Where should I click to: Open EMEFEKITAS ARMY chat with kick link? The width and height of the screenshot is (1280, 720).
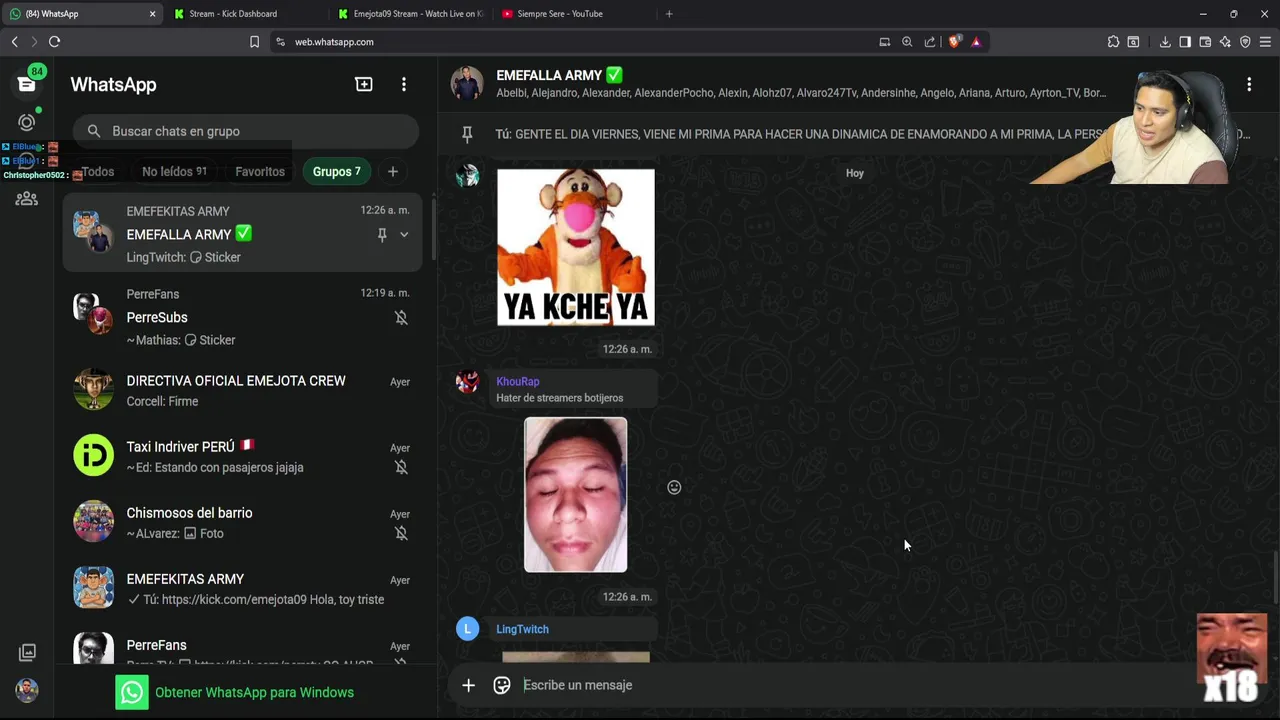[x=242, y=588]
